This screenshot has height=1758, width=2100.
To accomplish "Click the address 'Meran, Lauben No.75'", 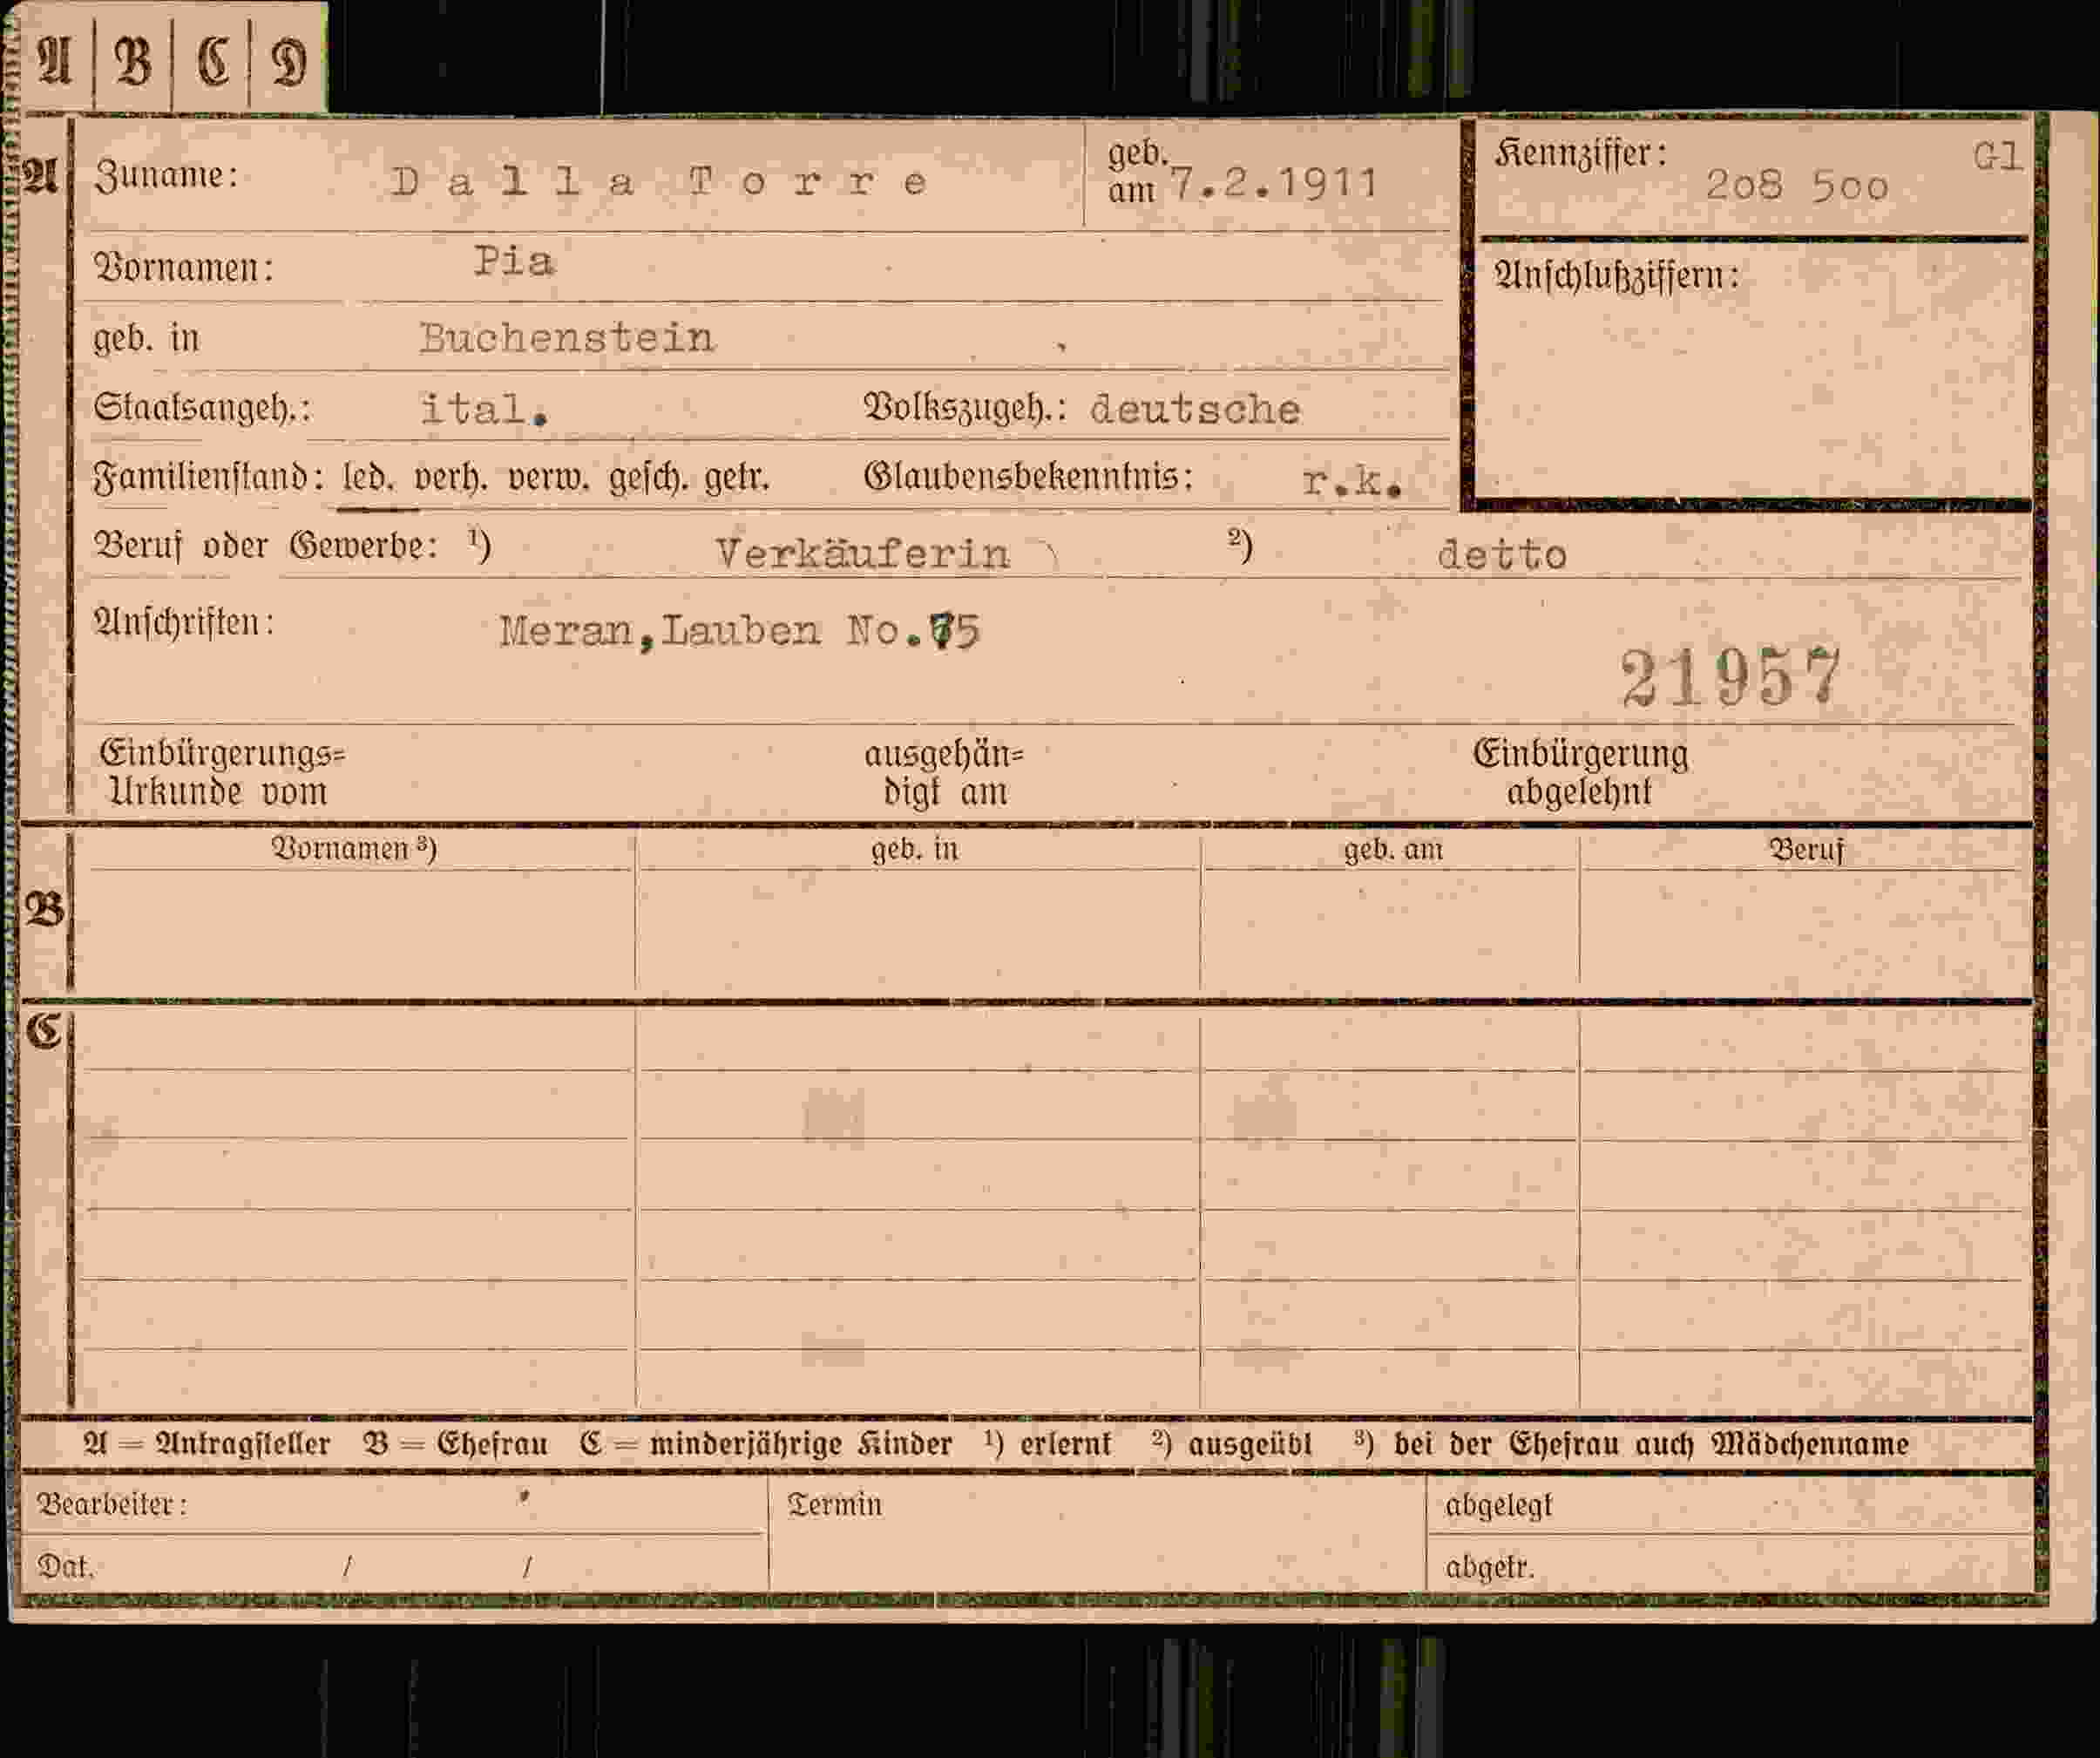I will click(x=740, y=631).
